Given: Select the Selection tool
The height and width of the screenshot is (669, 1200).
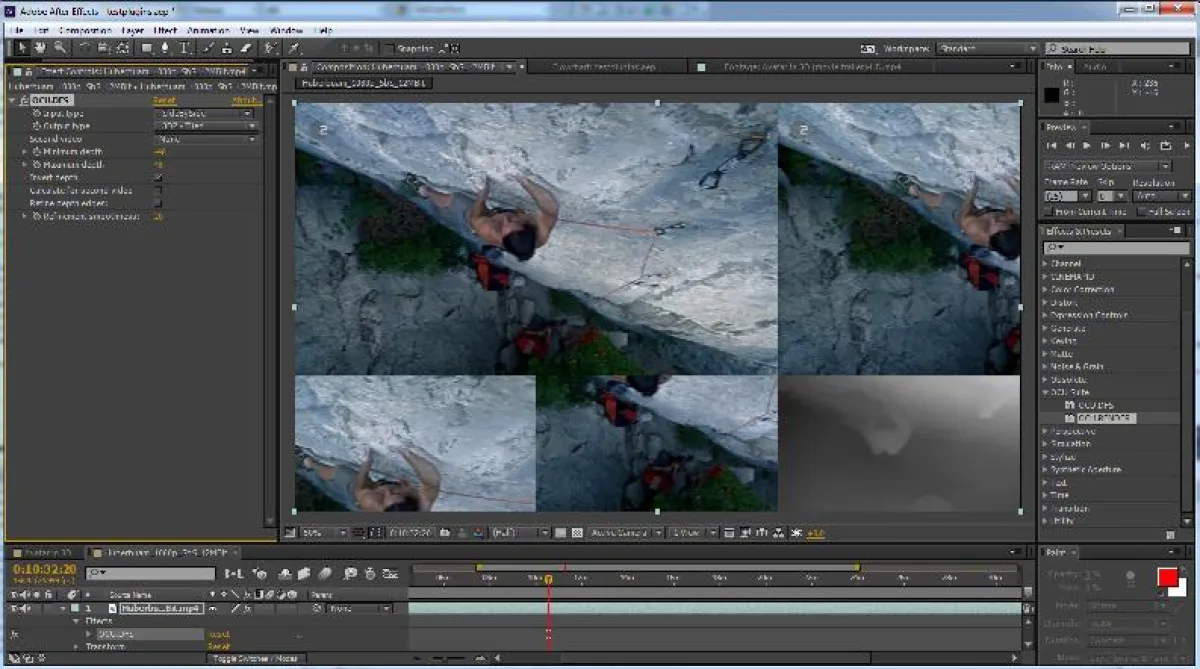Looking at the screenshot, I should click(22, 47).
